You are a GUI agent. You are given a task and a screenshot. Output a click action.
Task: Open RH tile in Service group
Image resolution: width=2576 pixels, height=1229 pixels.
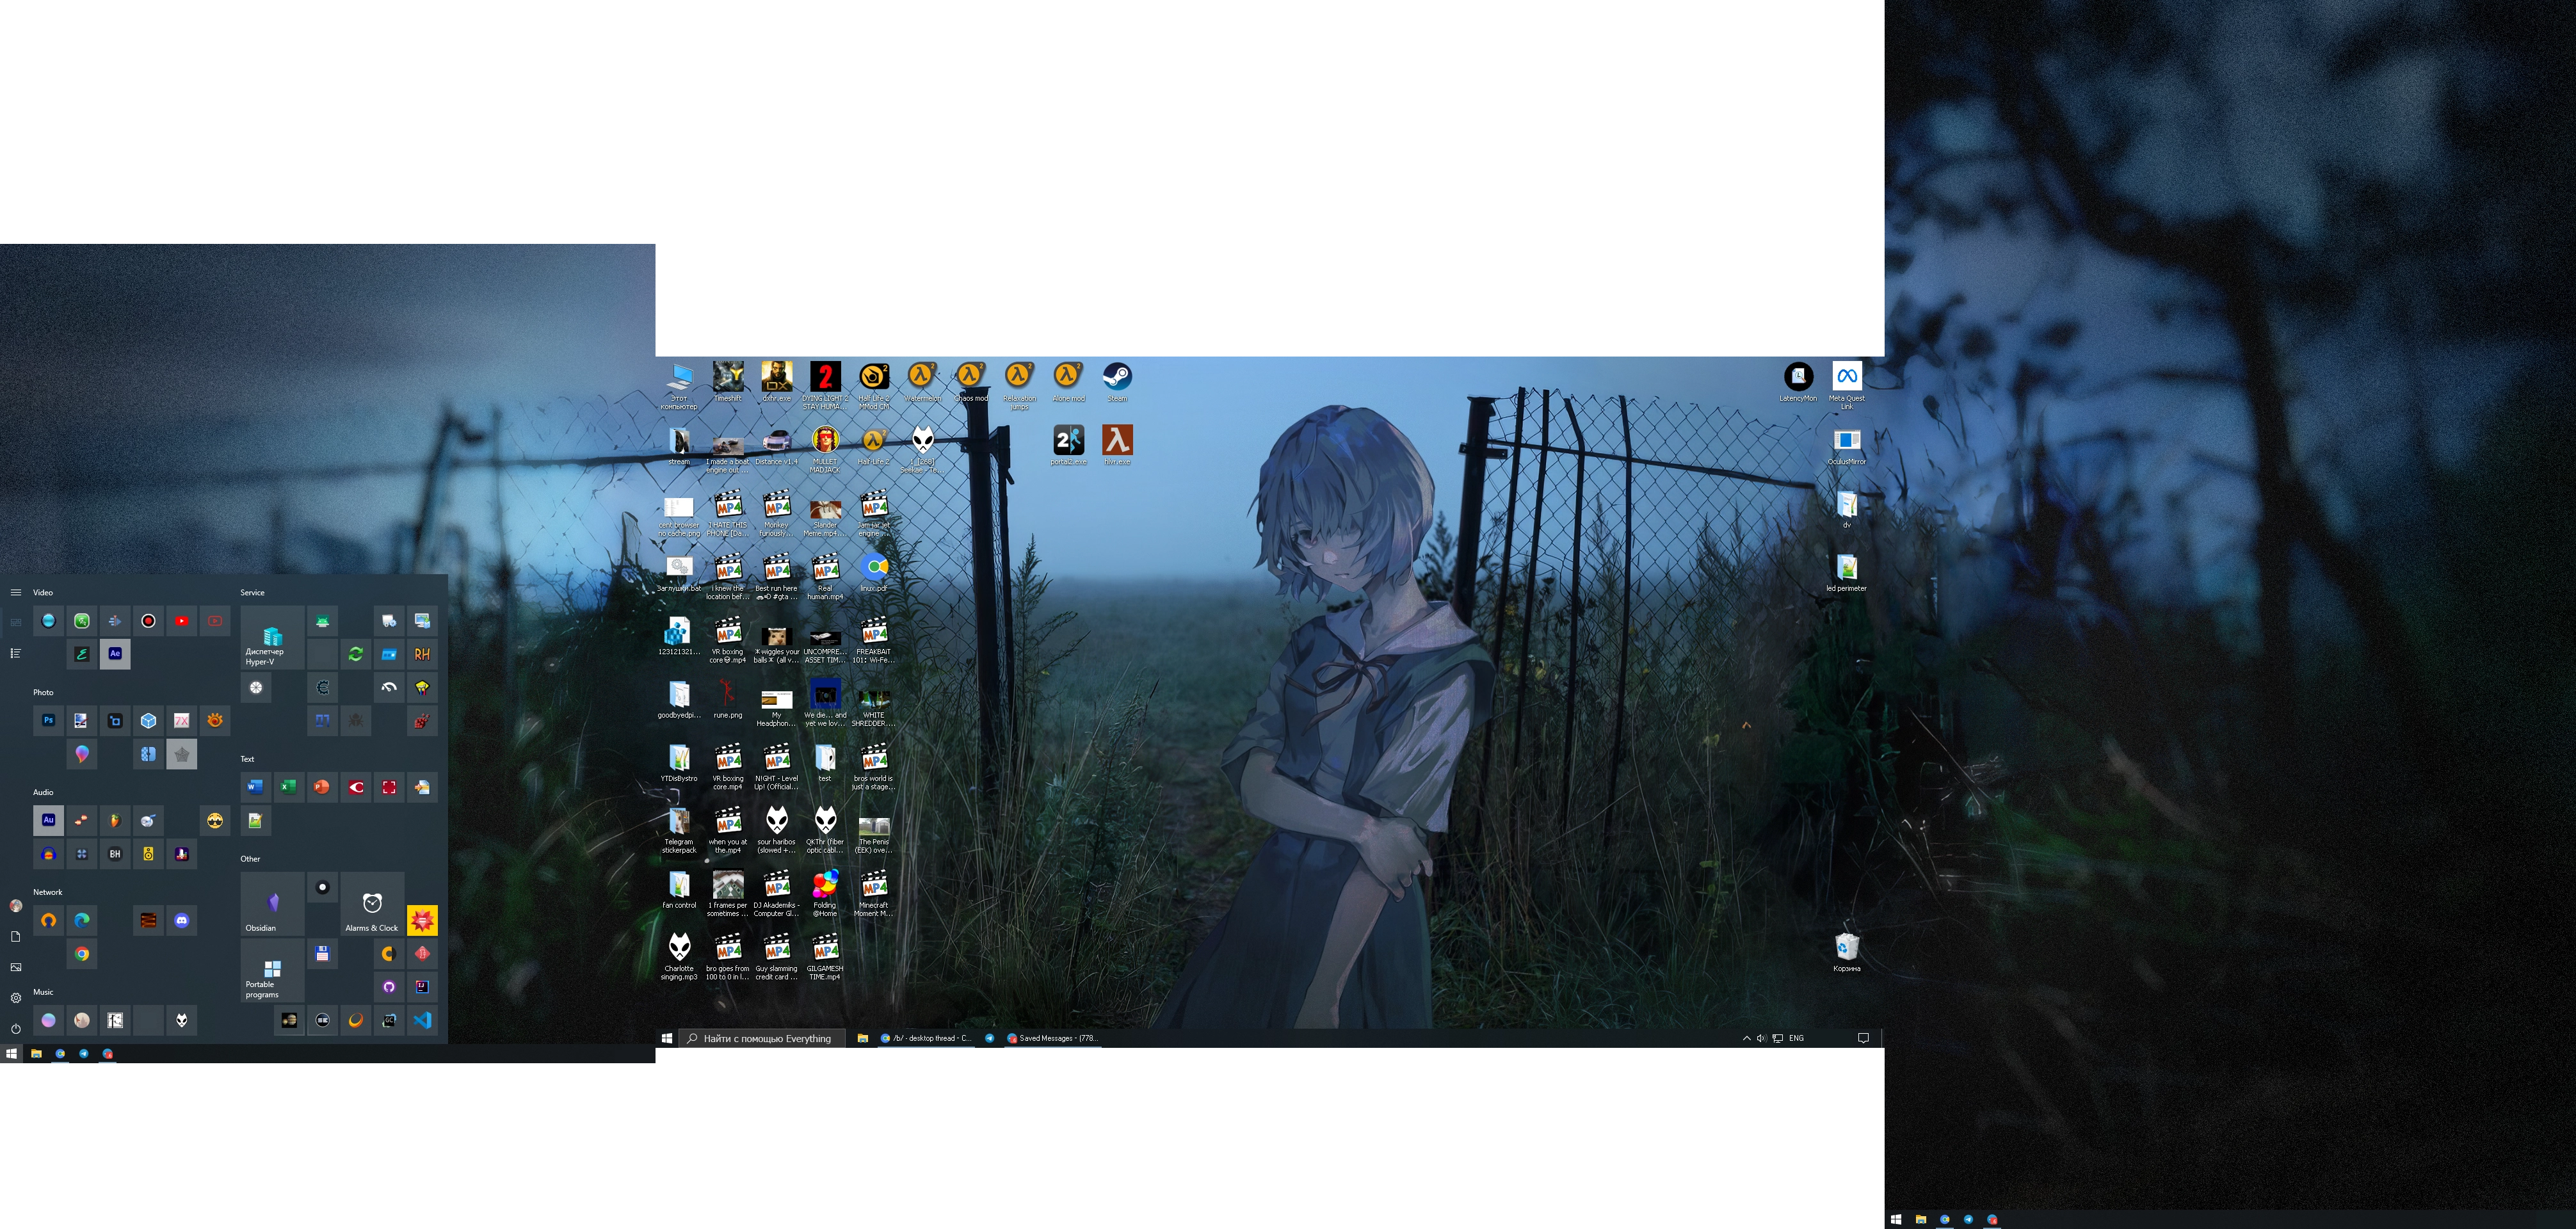coord(422,654)
